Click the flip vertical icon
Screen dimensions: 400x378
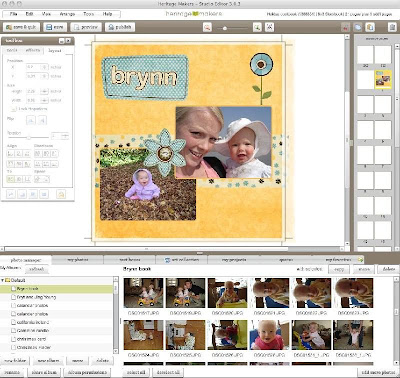coord(42,120)
